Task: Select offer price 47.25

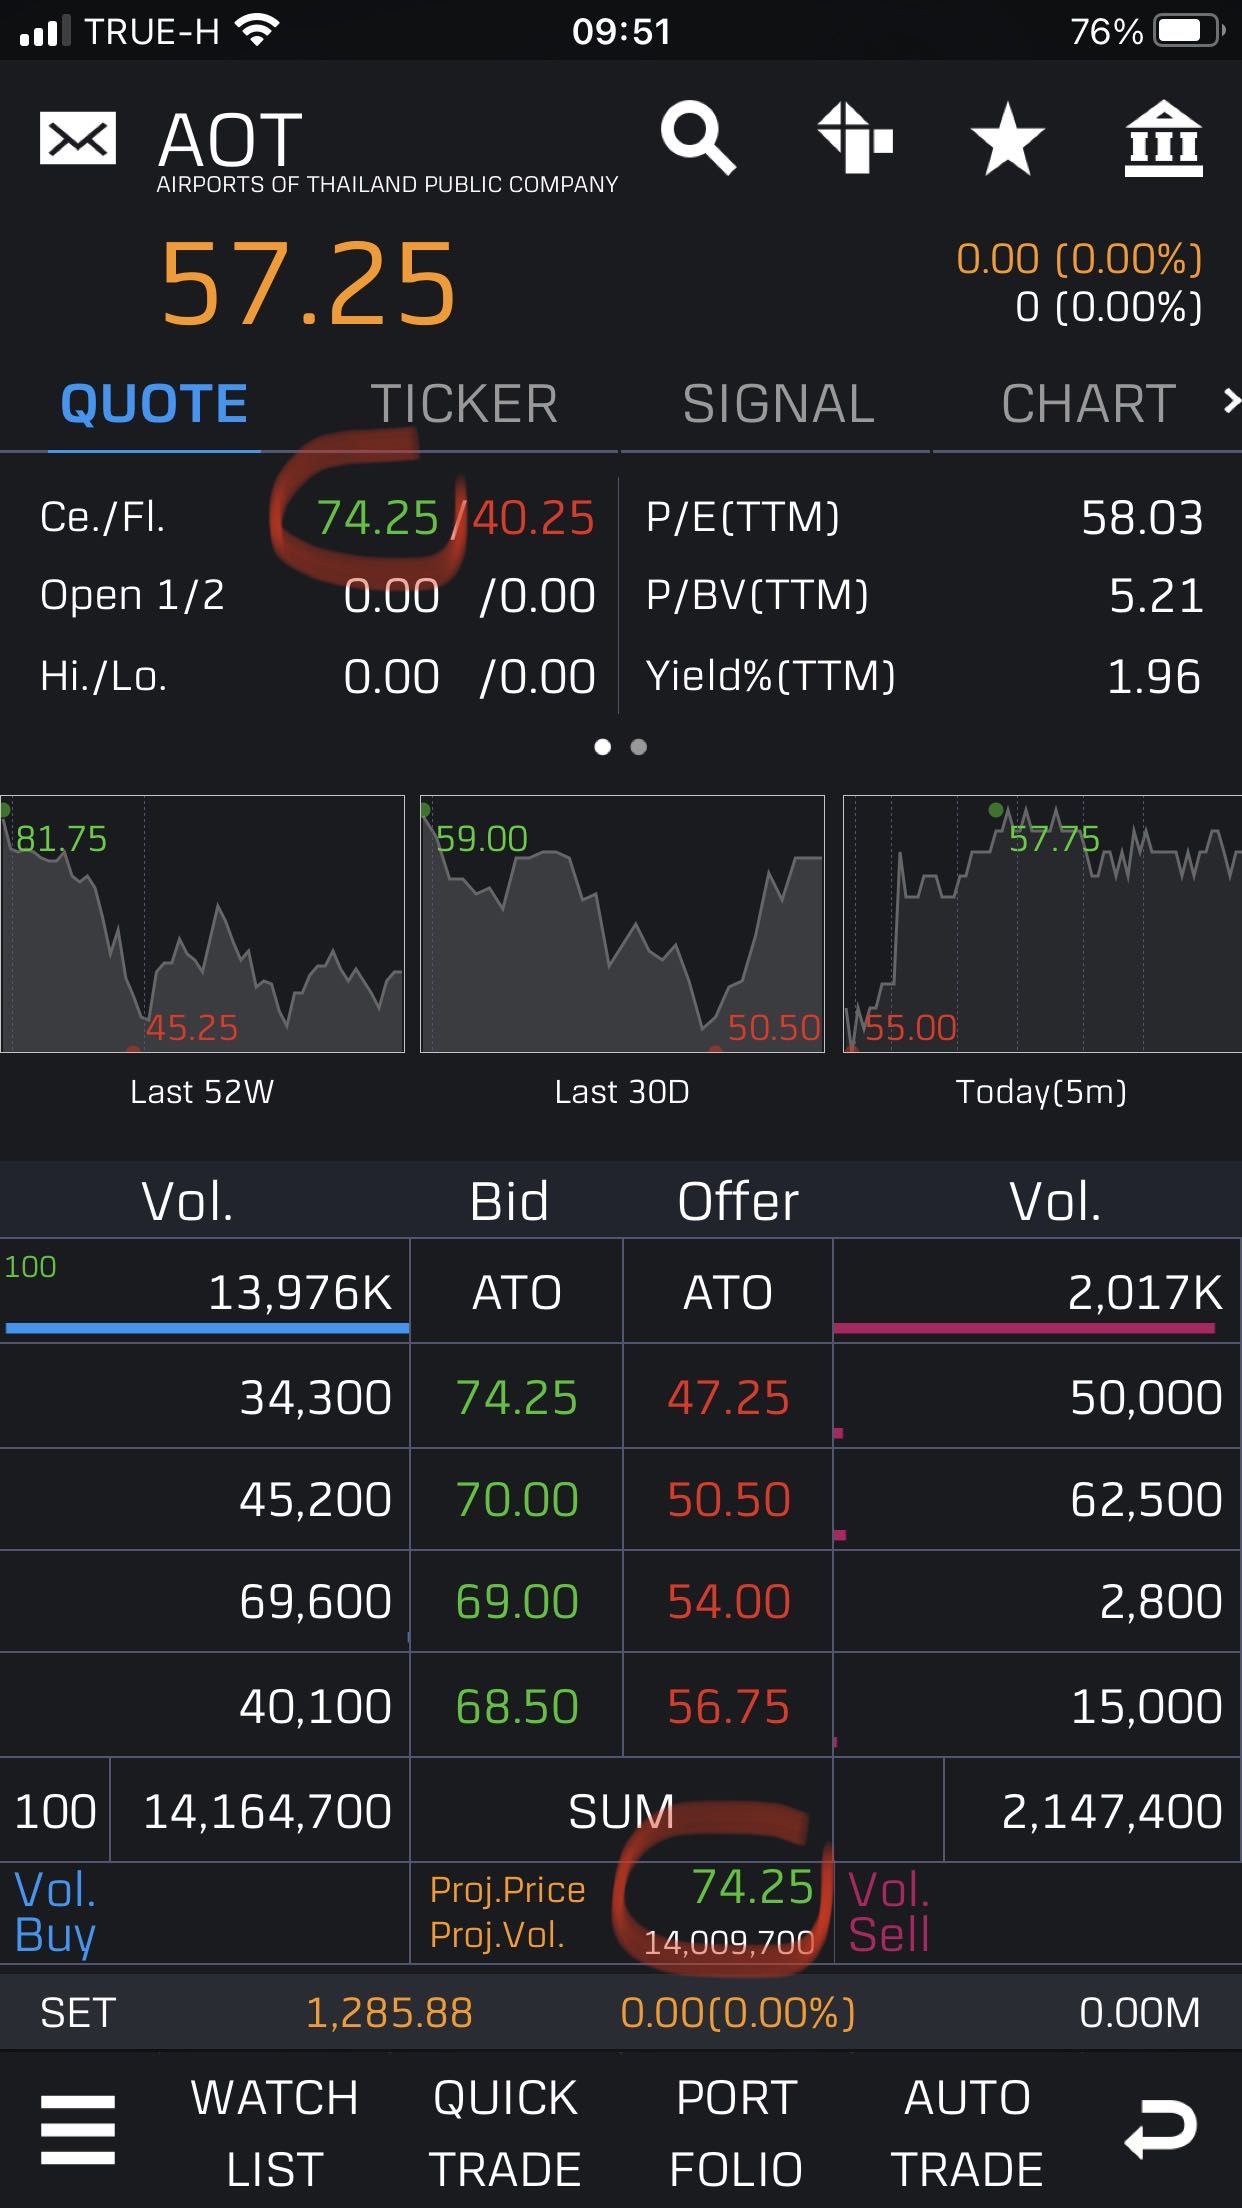Action: pos(728,1397)
